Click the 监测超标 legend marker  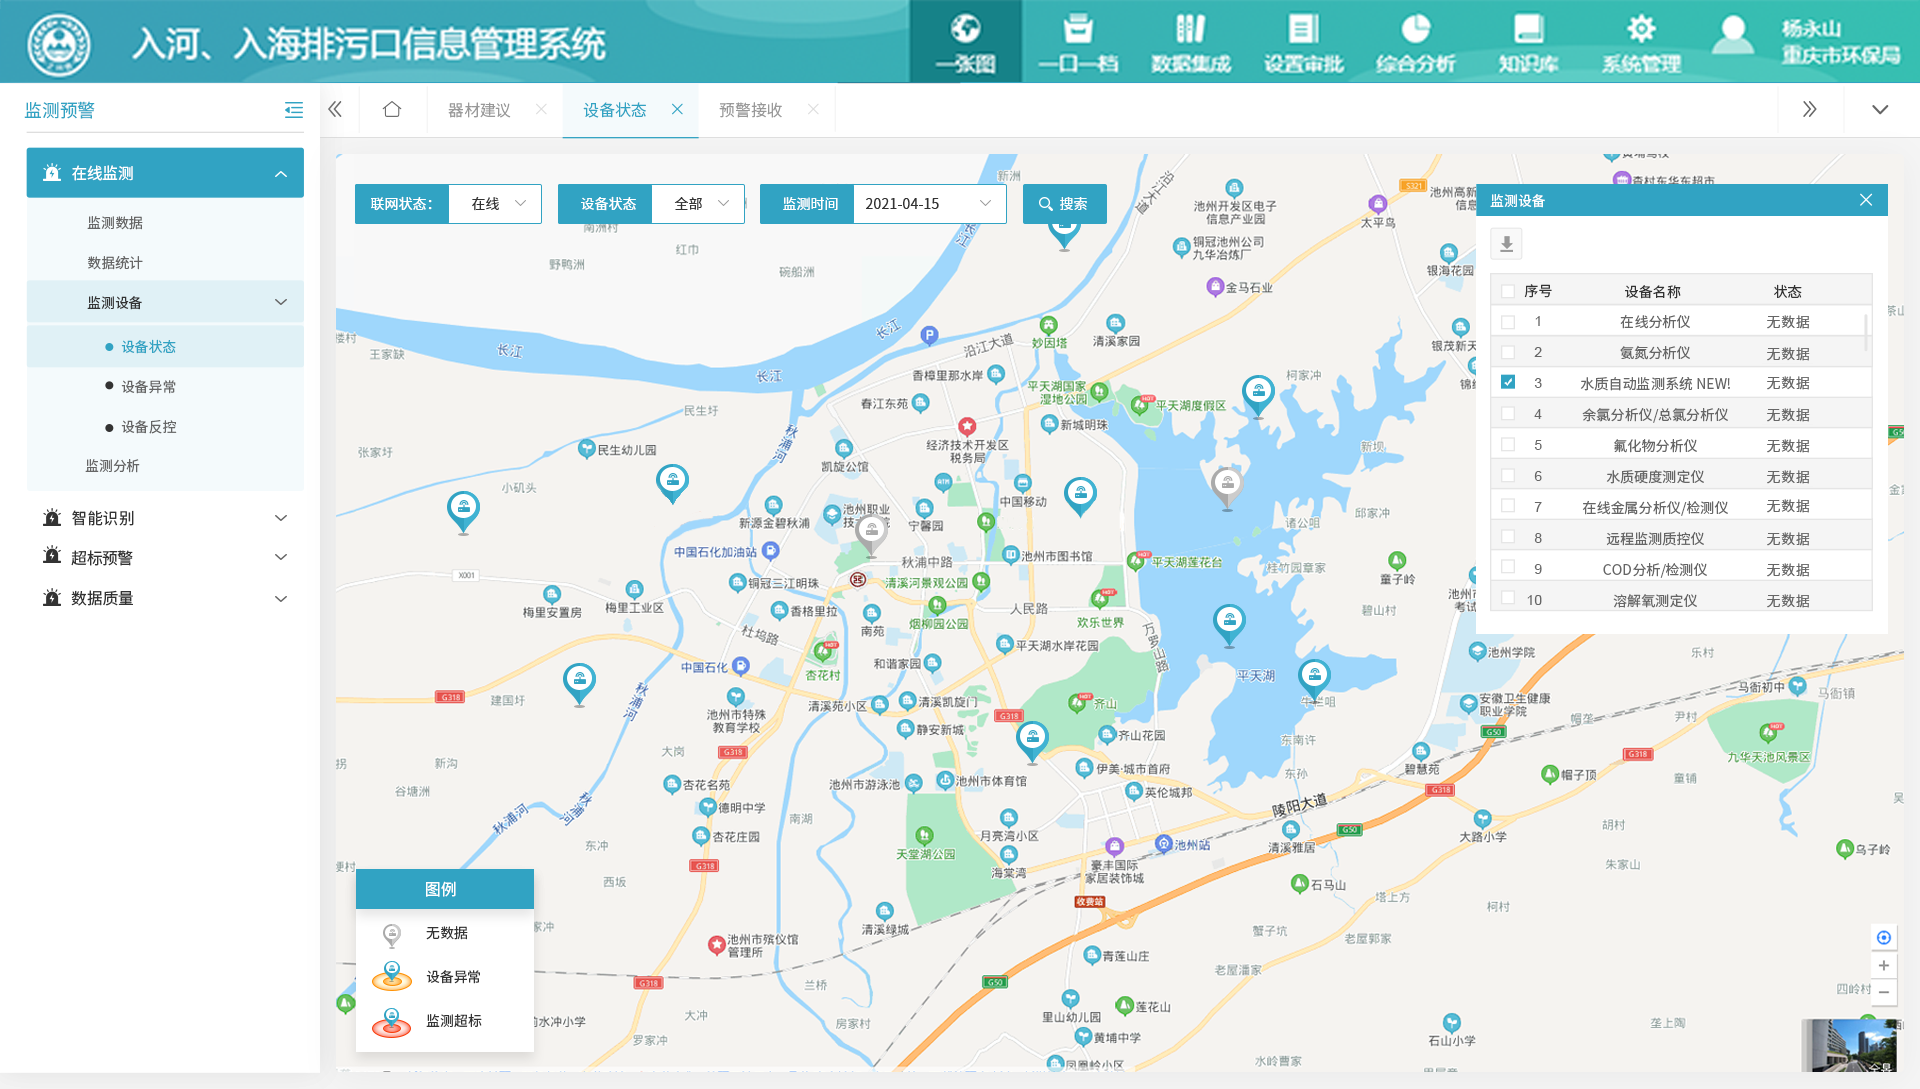point(392,1022)
